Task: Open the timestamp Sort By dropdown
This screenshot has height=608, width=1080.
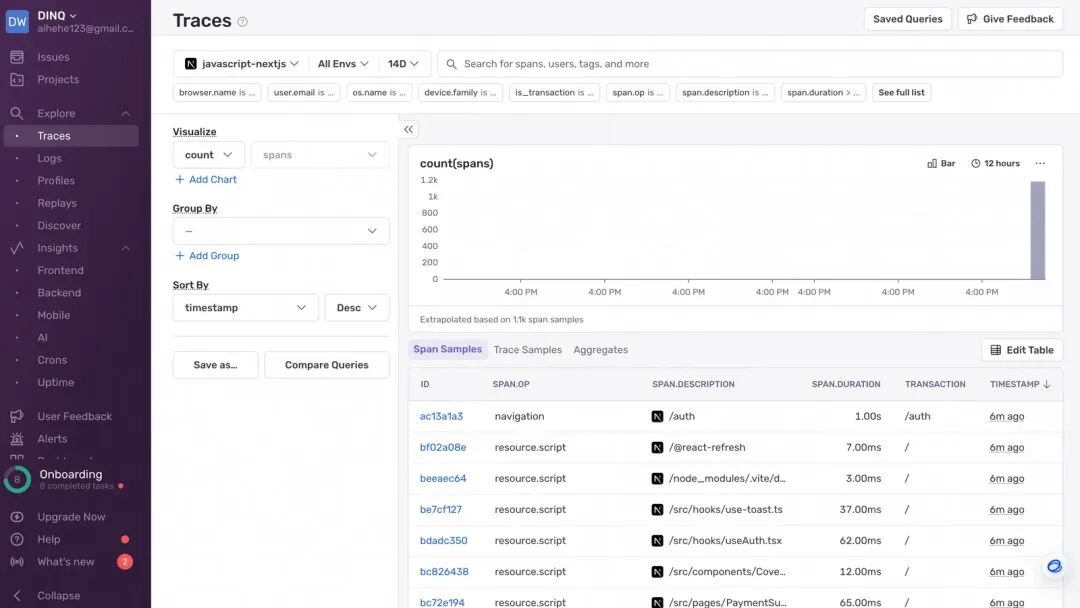Action: [x=245, y=308]
